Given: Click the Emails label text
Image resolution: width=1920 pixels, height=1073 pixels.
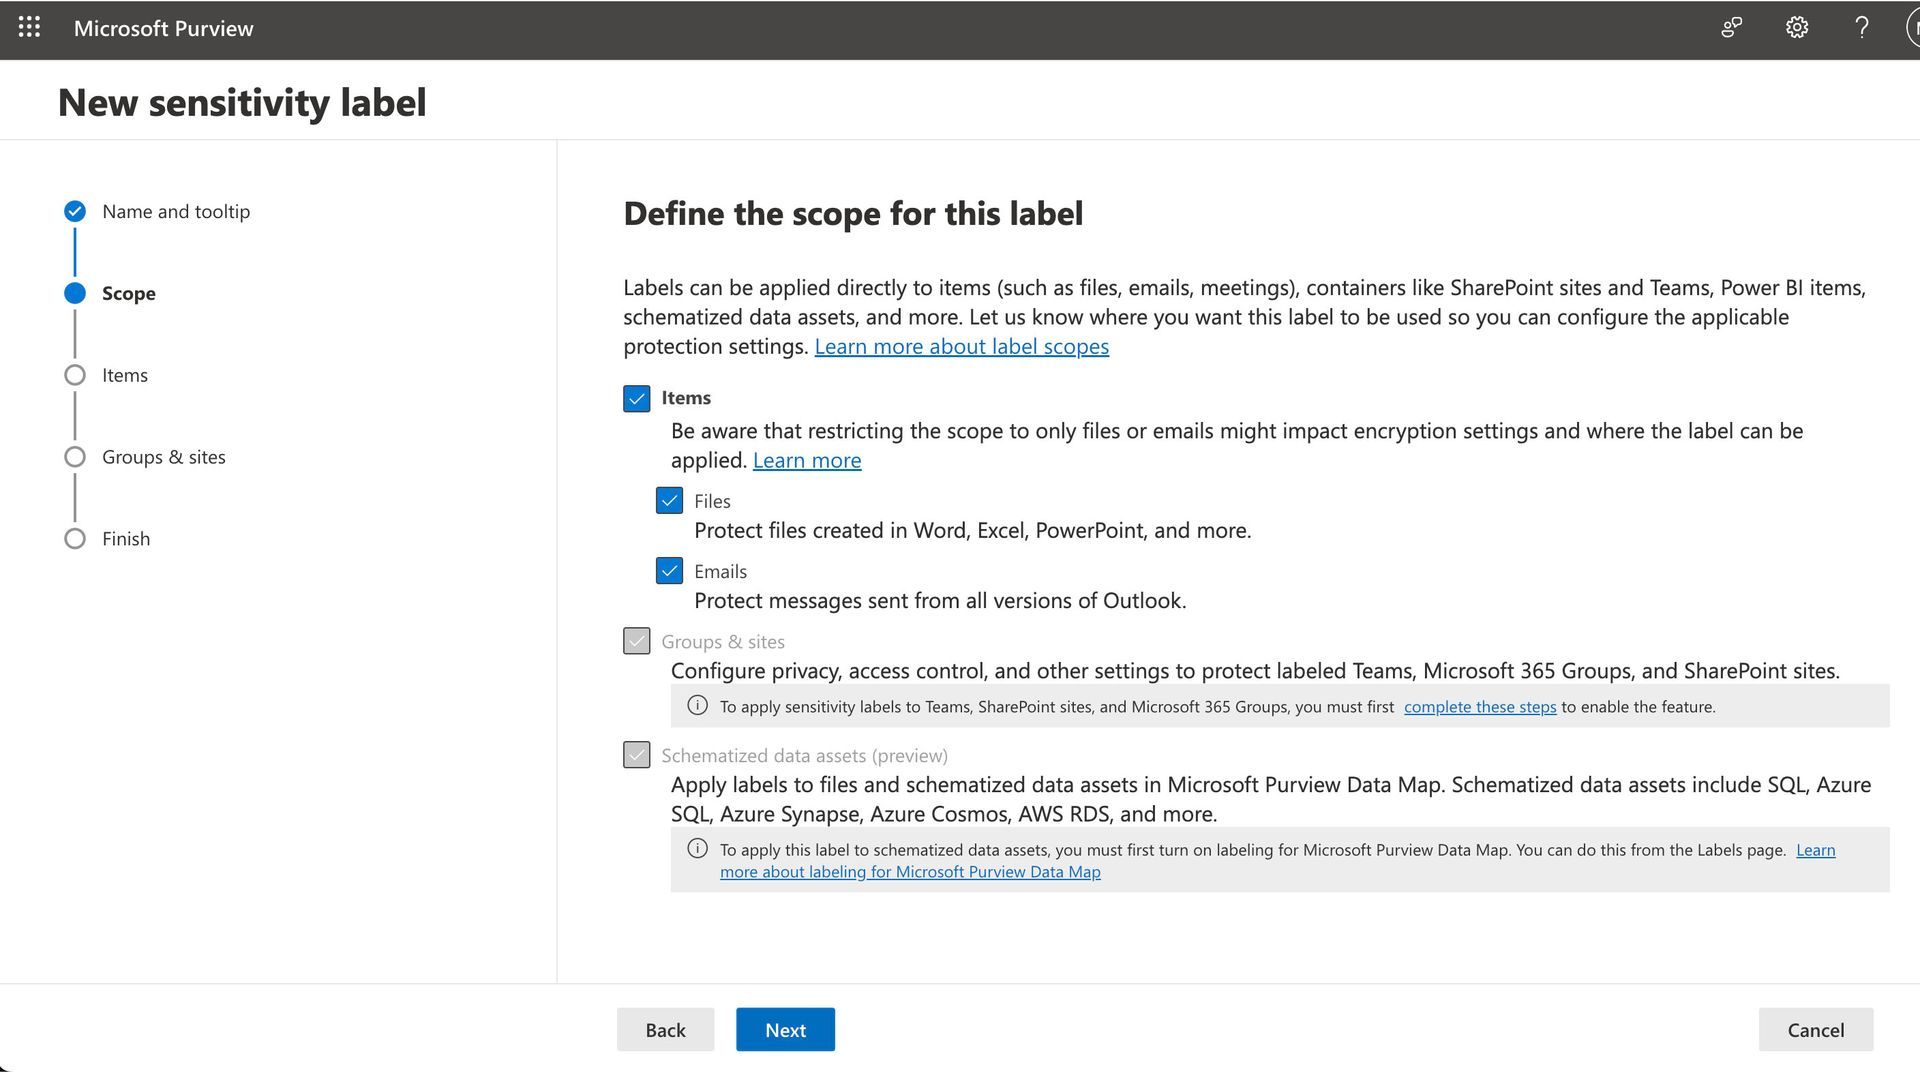Looking at the screenshot, I should click(x=720, y=571).
